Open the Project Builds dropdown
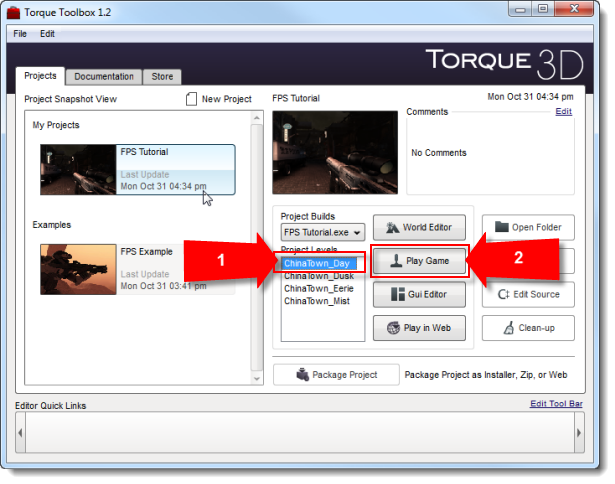This screenshot has height=484, width=615. [323, 232]
